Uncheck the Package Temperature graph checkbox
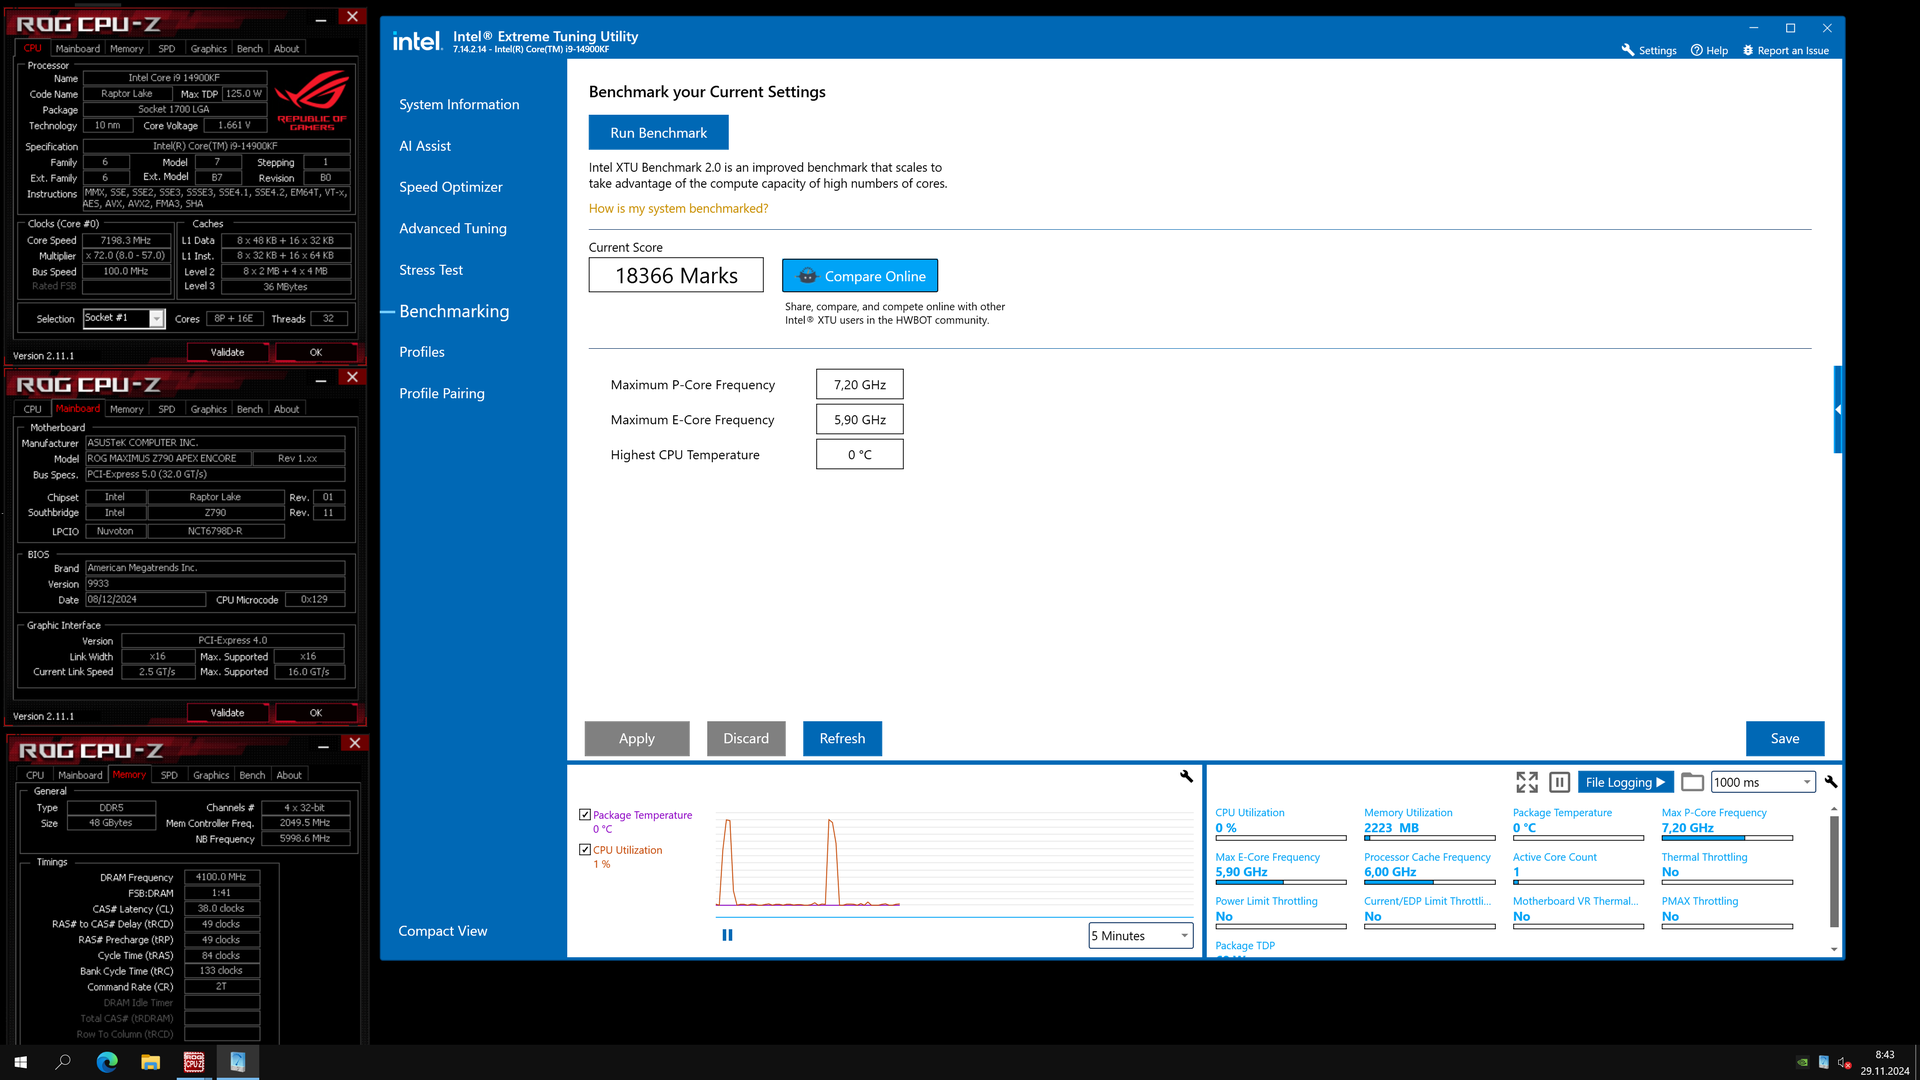1920x1080 pixels. 585,815
